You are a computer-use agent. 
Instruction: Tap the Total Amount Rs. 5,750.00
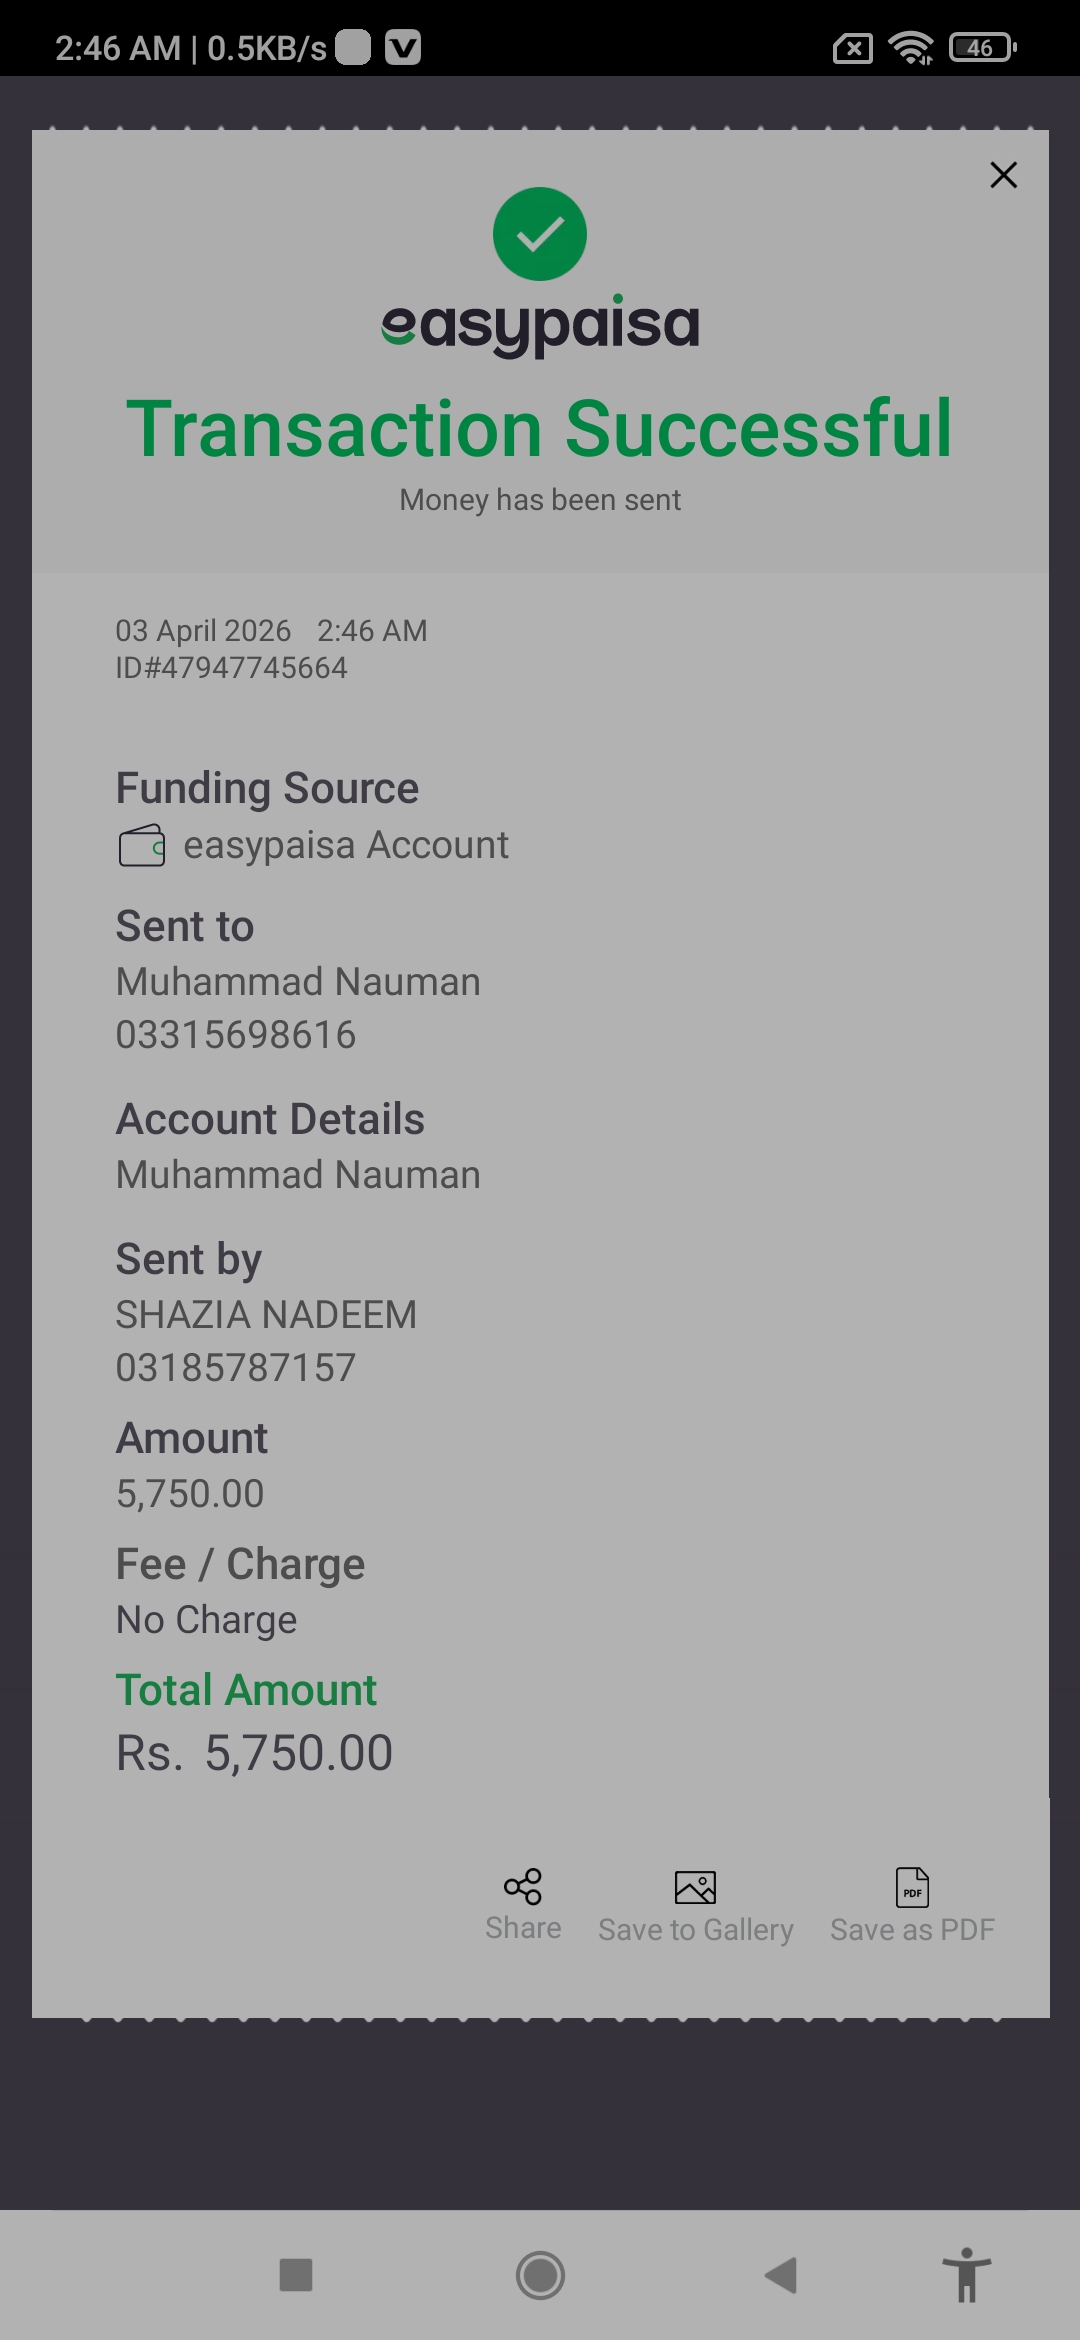pyautogui.click(x=255, y=1753)
